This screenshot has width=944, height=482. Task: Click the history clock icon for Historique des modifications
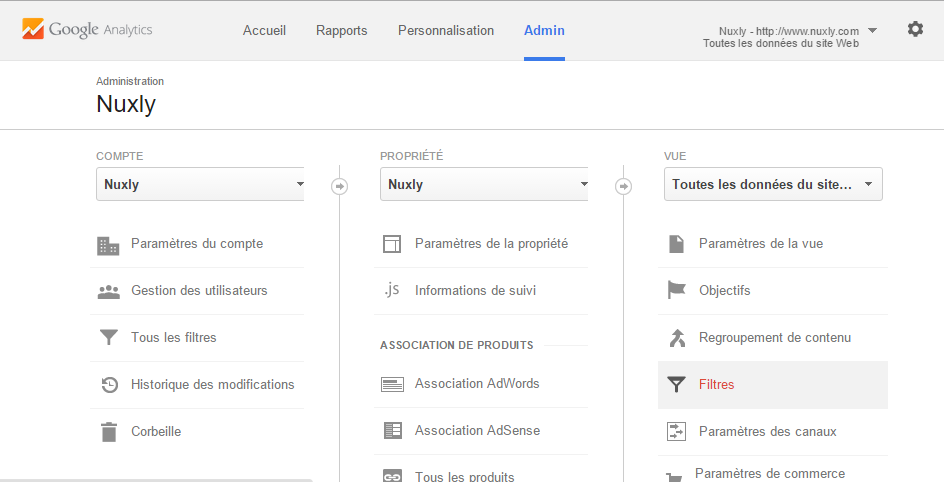[109, 385]
